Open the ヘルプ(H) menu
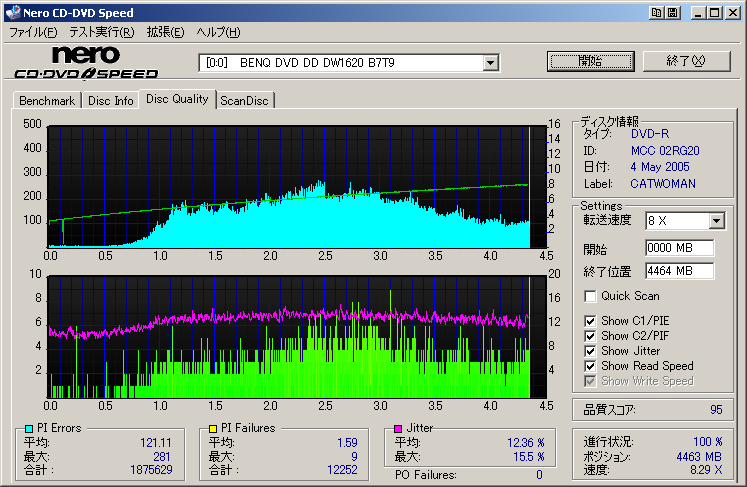 [x=218, y=32]
